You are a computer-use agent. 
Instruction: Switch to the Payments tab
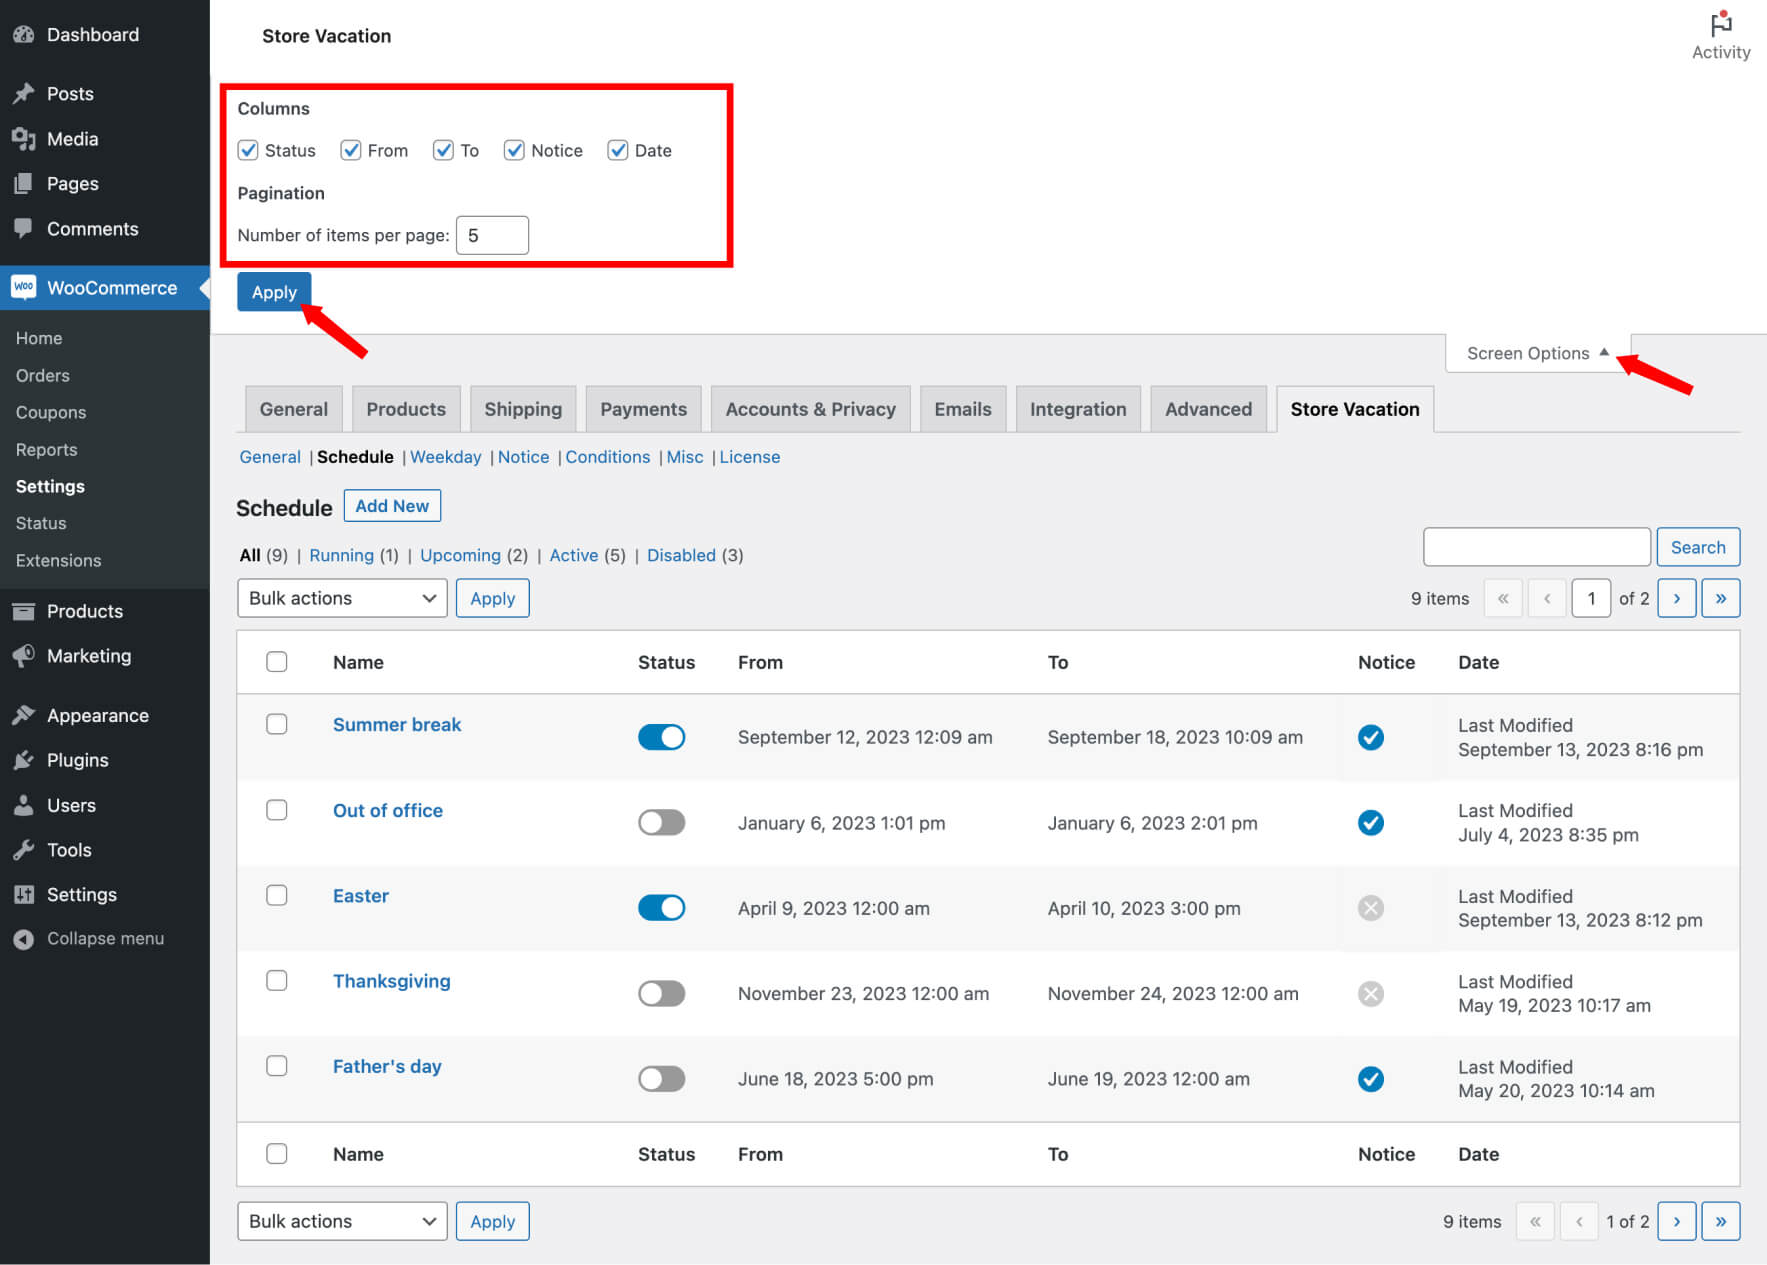[643, 409]
